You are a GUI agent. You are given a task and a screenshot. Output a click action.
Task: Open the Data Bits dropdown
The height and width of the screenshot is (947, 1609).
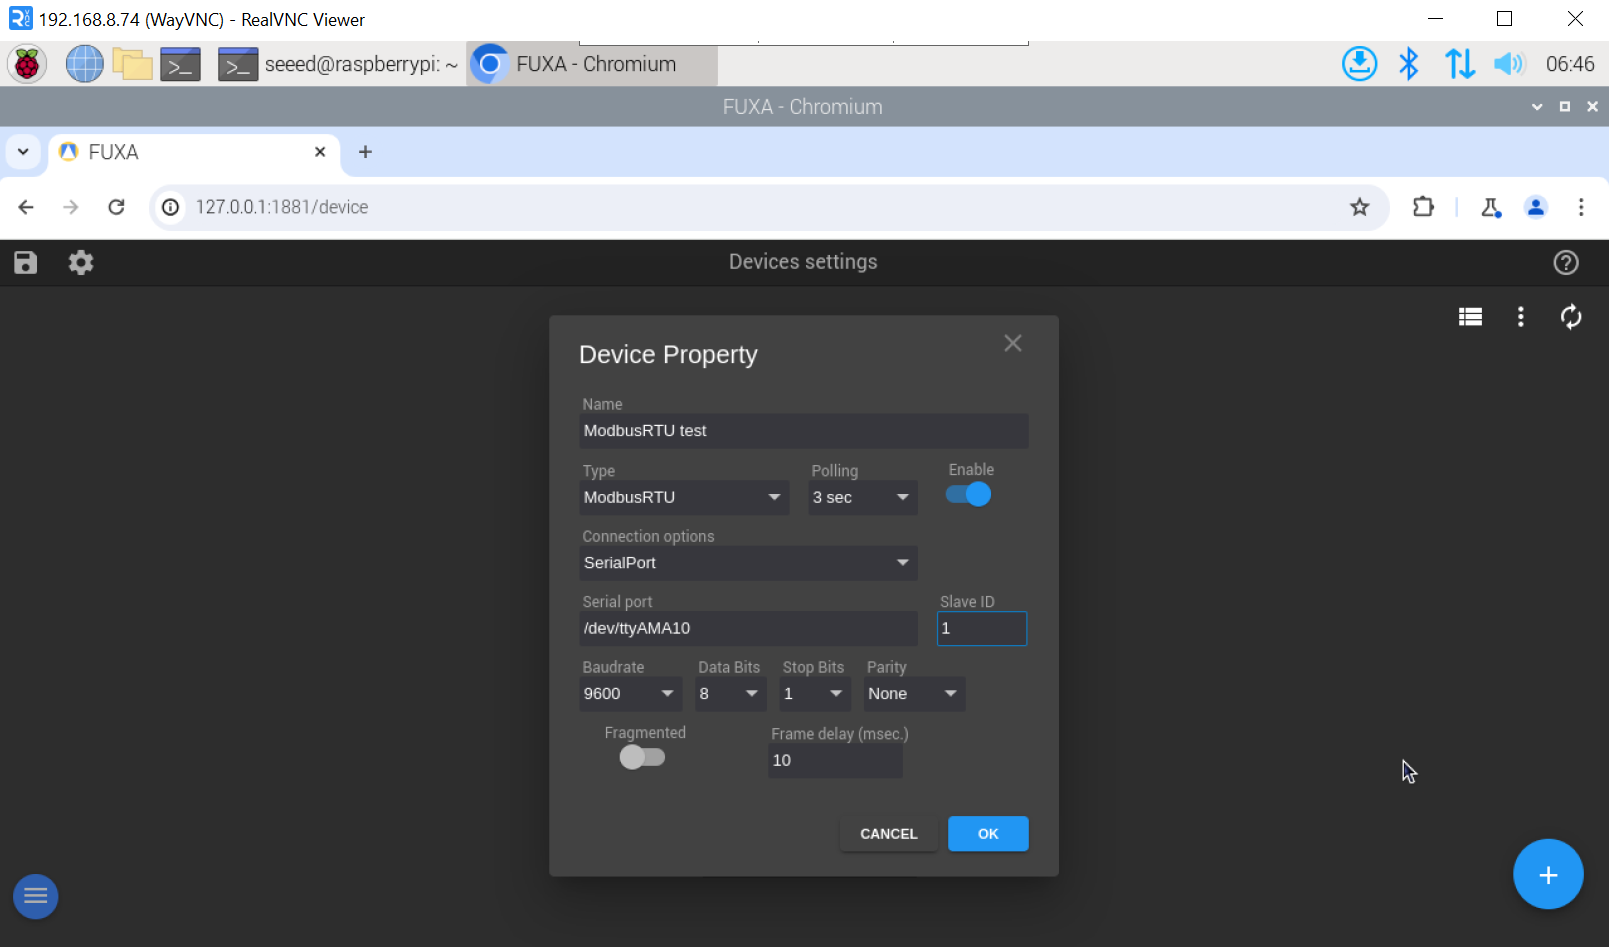(x=731, y=694)
